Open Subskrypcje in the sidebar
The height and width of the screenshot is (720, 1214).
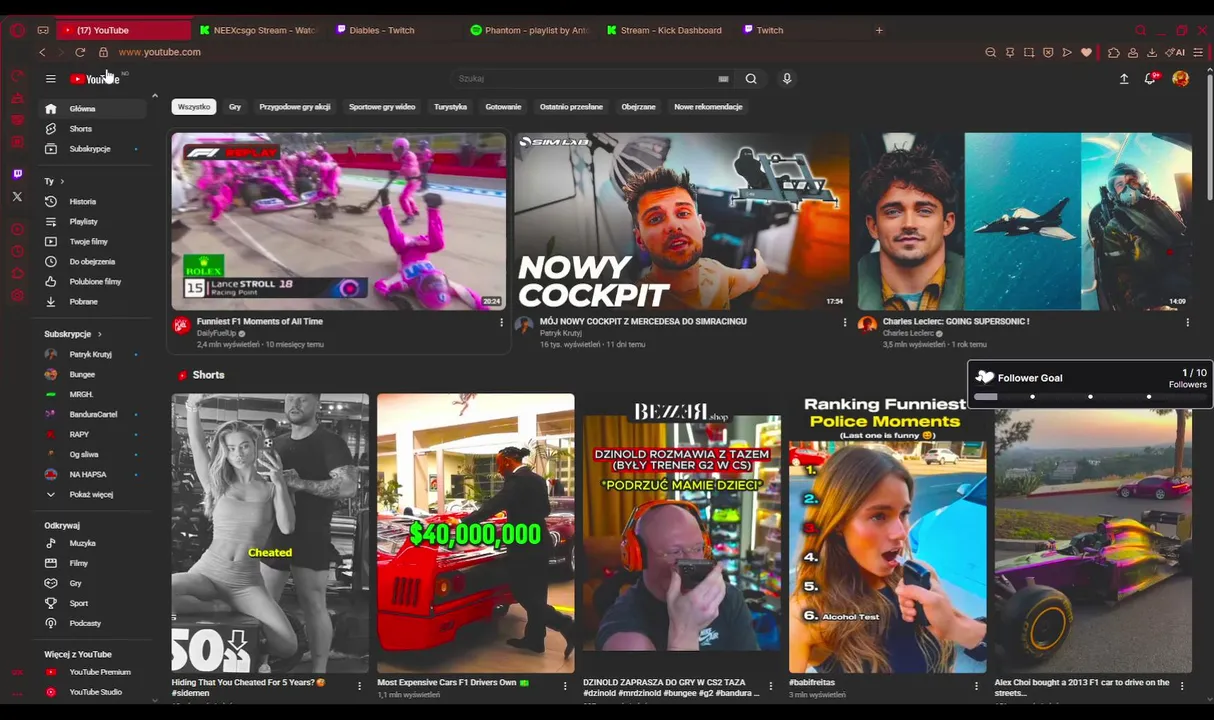pos(90,148)
